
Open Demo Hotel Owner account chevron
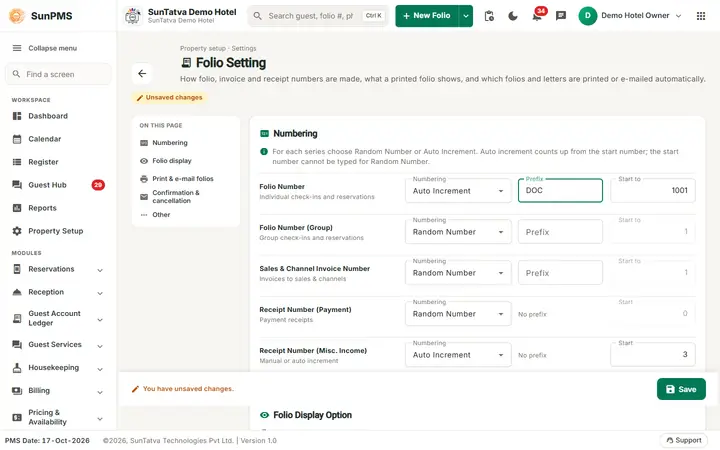pos(678,16)
